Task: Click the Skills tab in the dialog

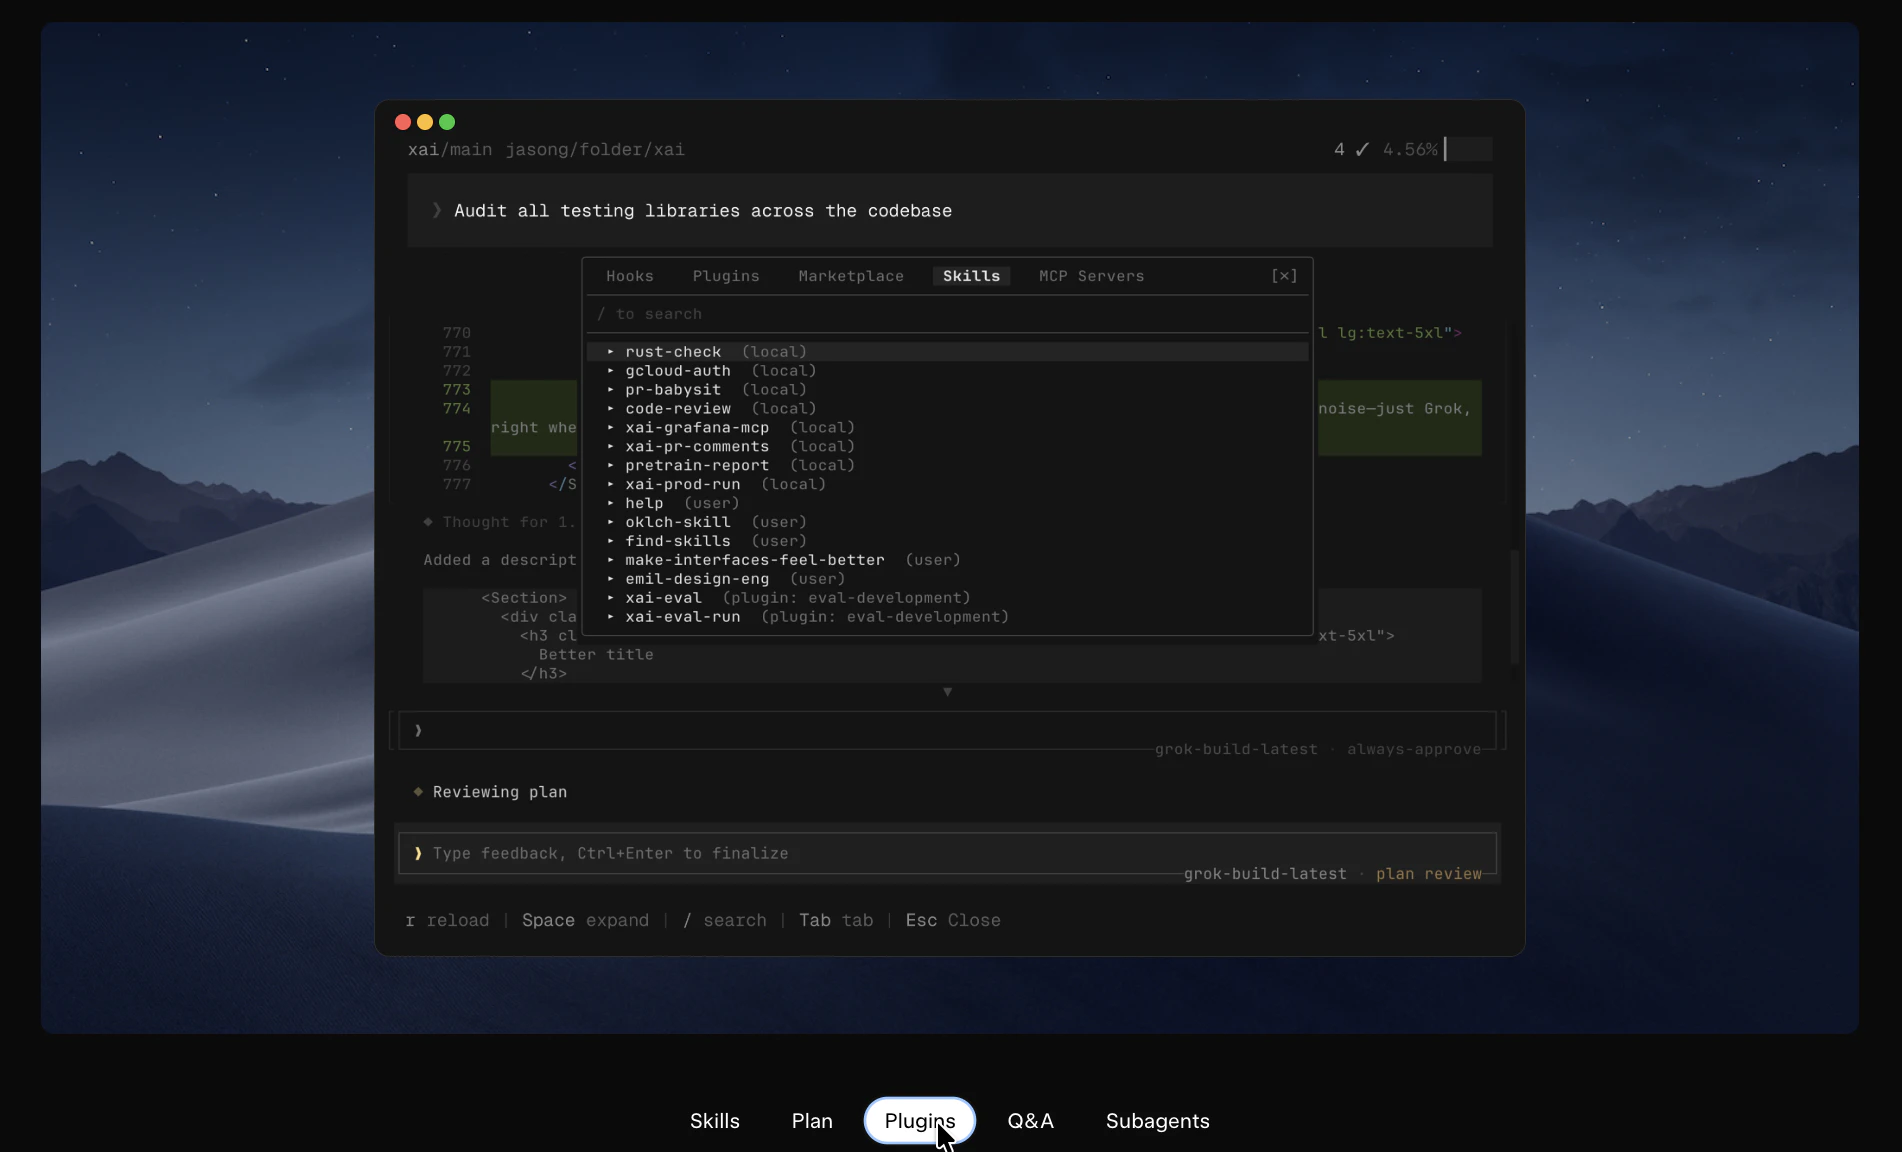Action: (971, 276)
